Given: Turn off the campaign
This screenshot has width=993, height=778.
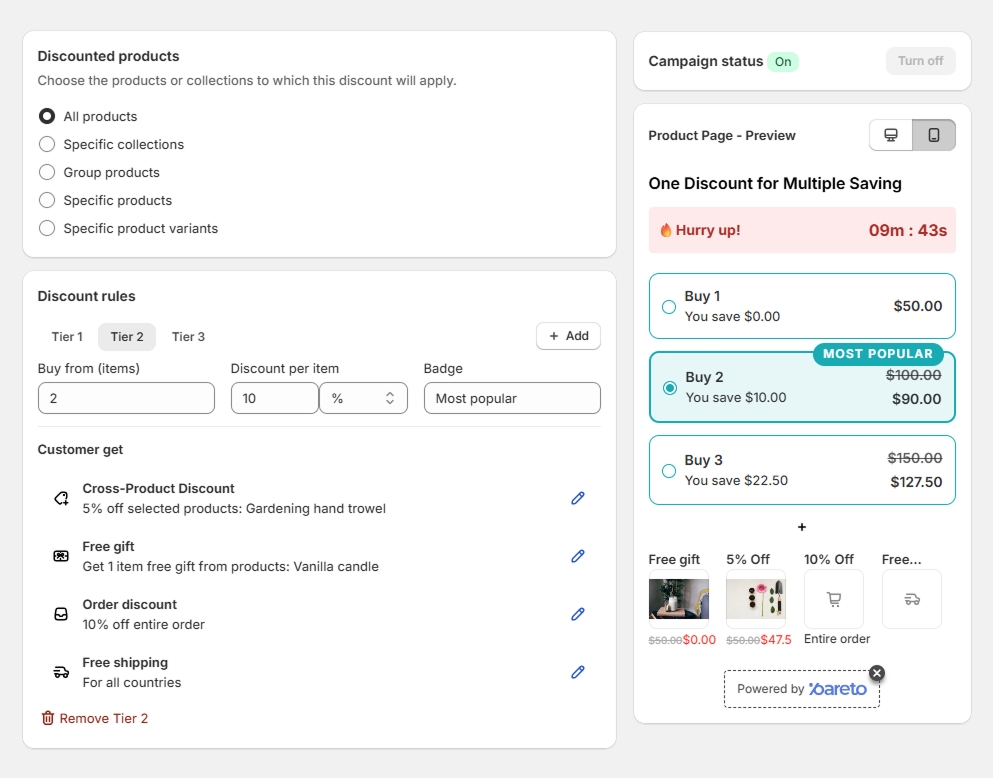Looking at the screenshot, I should (920, 61).
